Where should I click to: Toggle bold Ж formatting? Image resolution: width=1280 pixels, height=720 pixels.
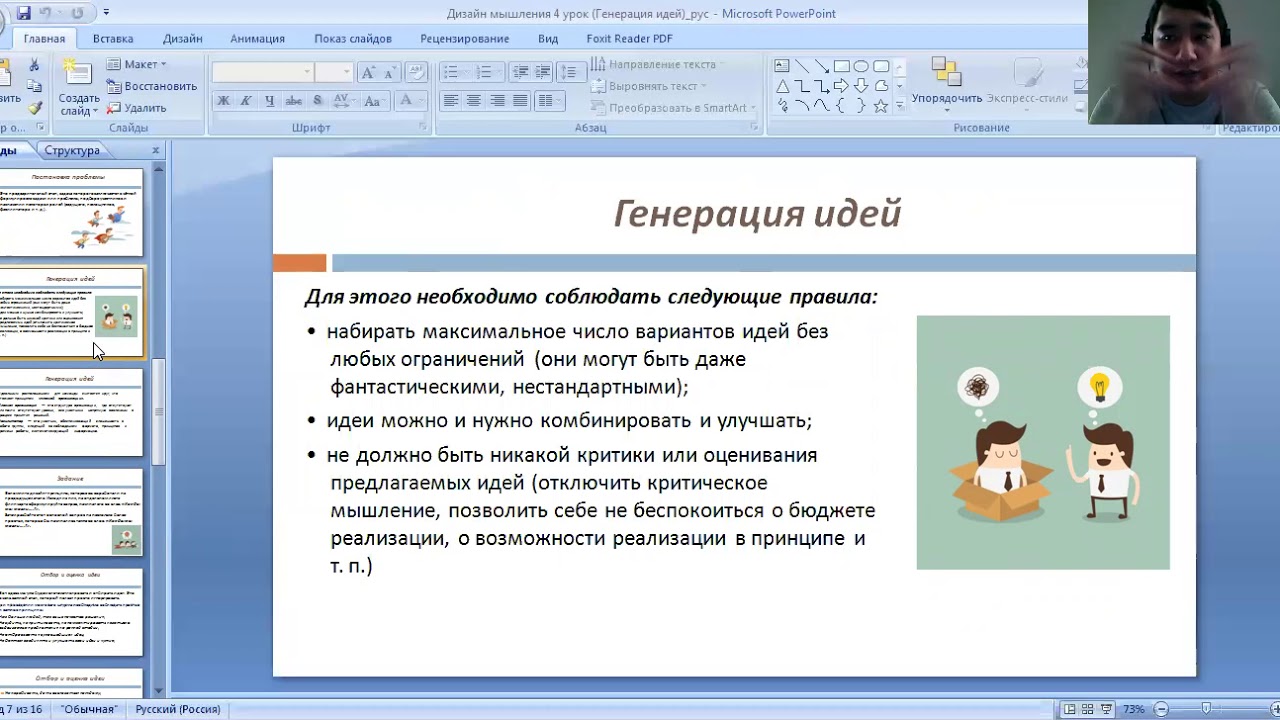pyautogui.click(x=223, y=101)
